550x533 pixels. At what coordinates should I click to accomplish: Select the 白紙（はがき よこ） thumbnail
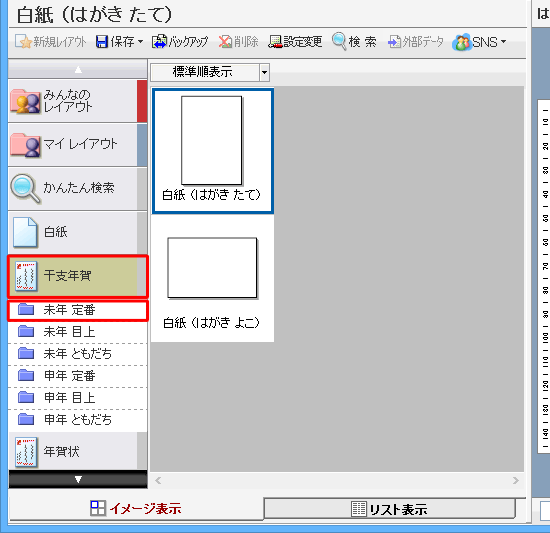(213, 279)
